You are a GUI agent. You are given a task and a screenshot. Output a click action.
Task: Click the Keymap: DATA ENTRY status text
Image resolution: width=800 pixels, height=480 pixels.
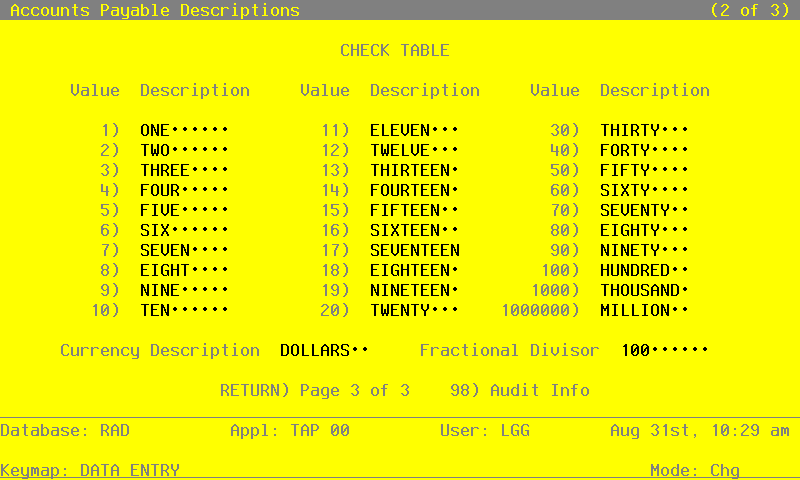pos(90,470)
